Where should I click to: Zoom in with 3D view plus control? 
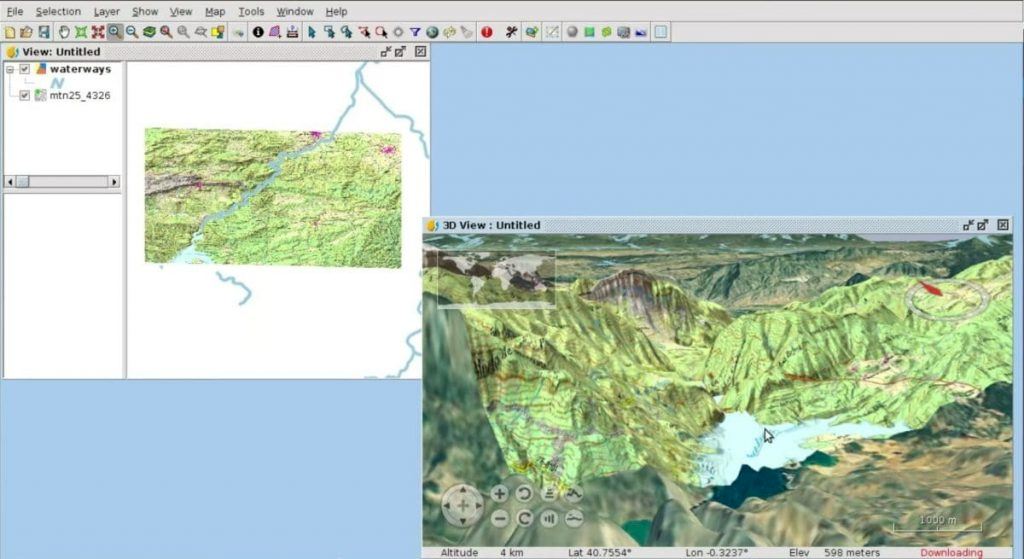coord(499,493)
